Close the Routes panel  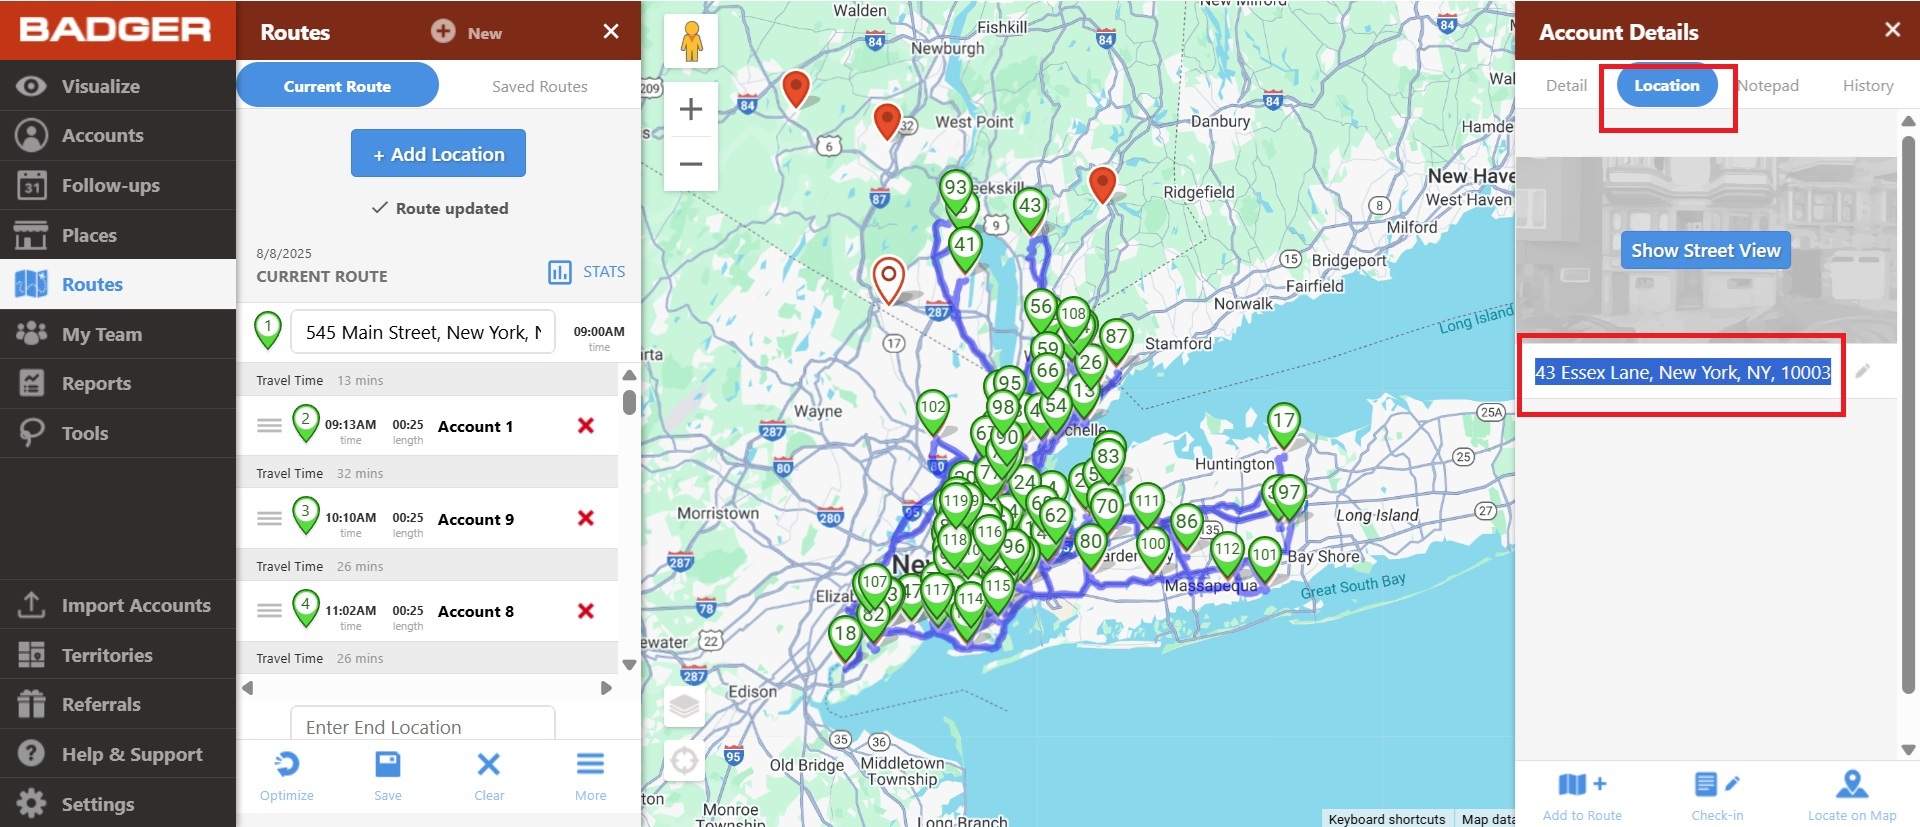click(x=611, y=32)
